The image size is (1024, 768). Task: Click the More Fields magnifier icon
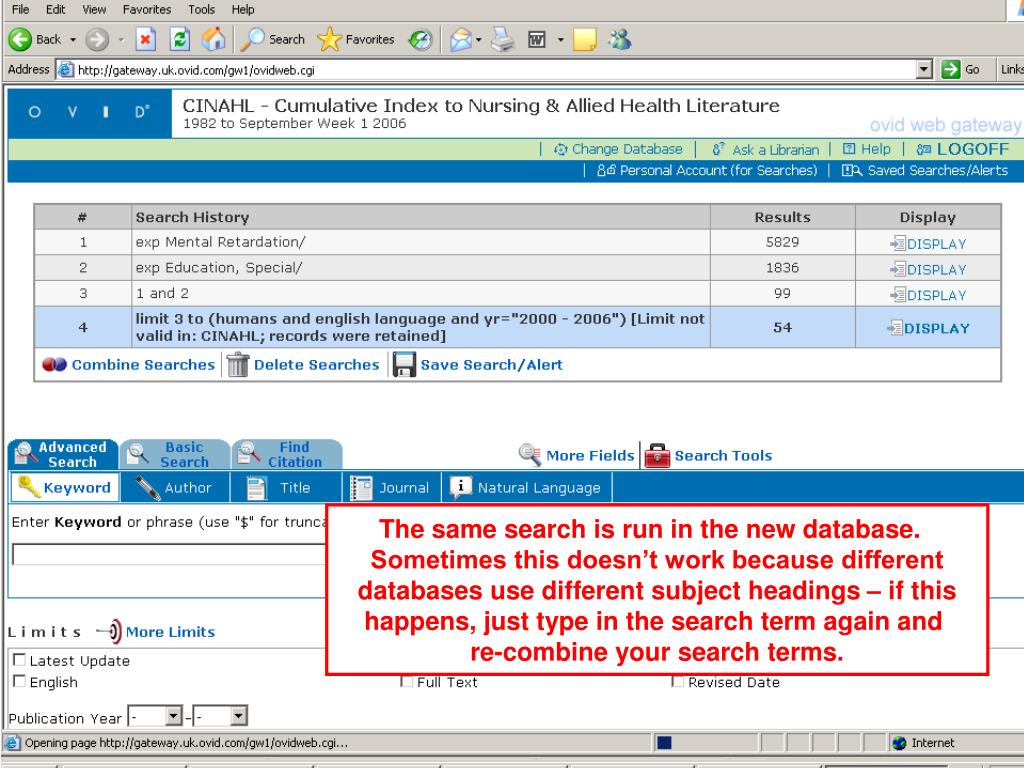pos(530,455)
